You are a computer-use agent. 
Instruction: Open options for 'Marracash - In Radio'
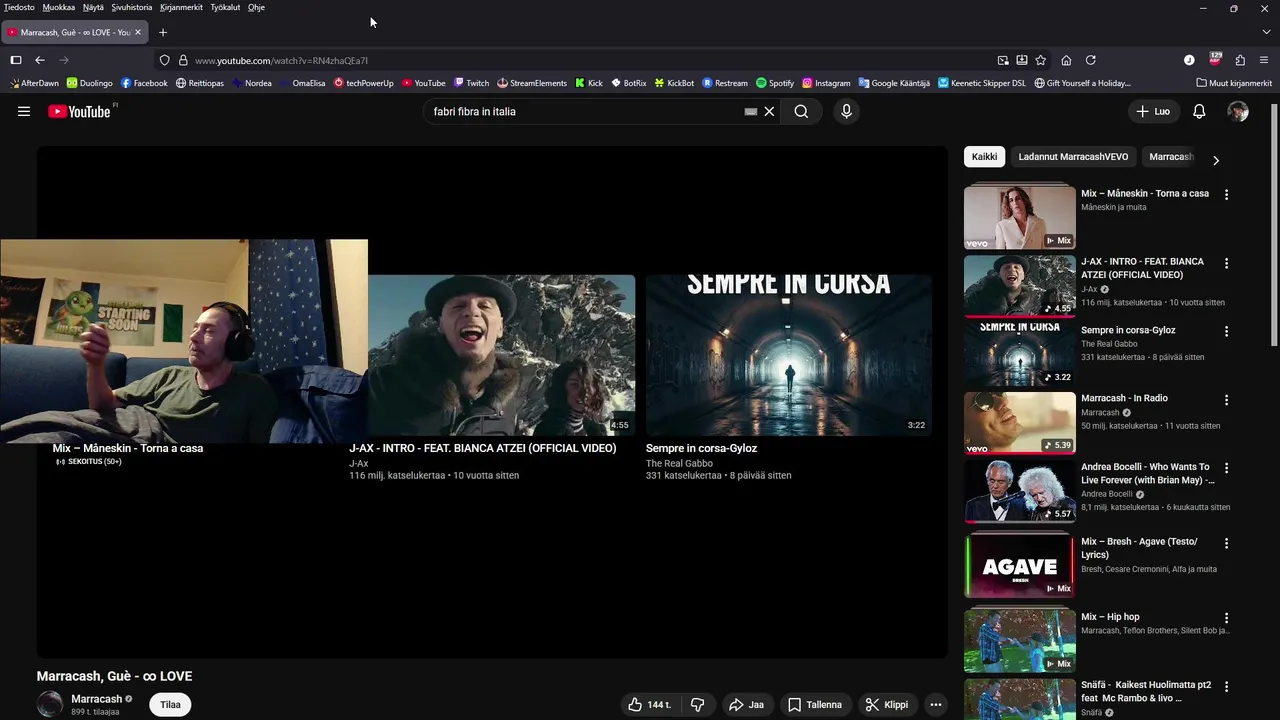pos(1226,400)
